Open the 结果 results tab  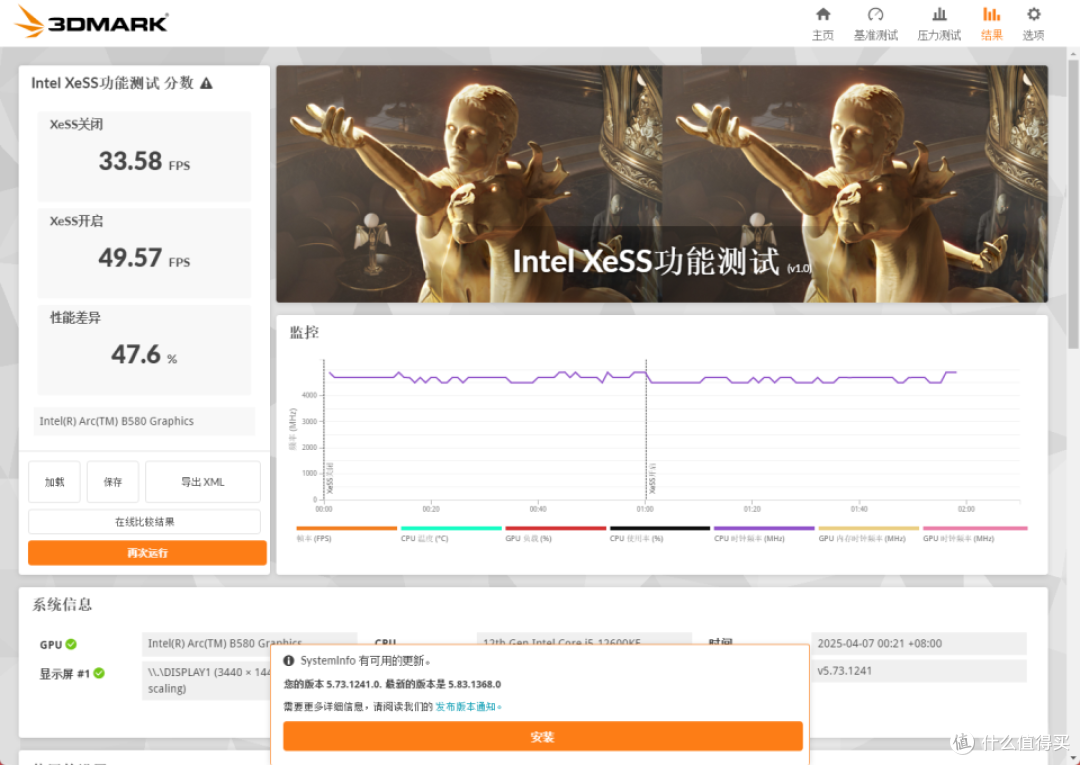pos(991,24)
